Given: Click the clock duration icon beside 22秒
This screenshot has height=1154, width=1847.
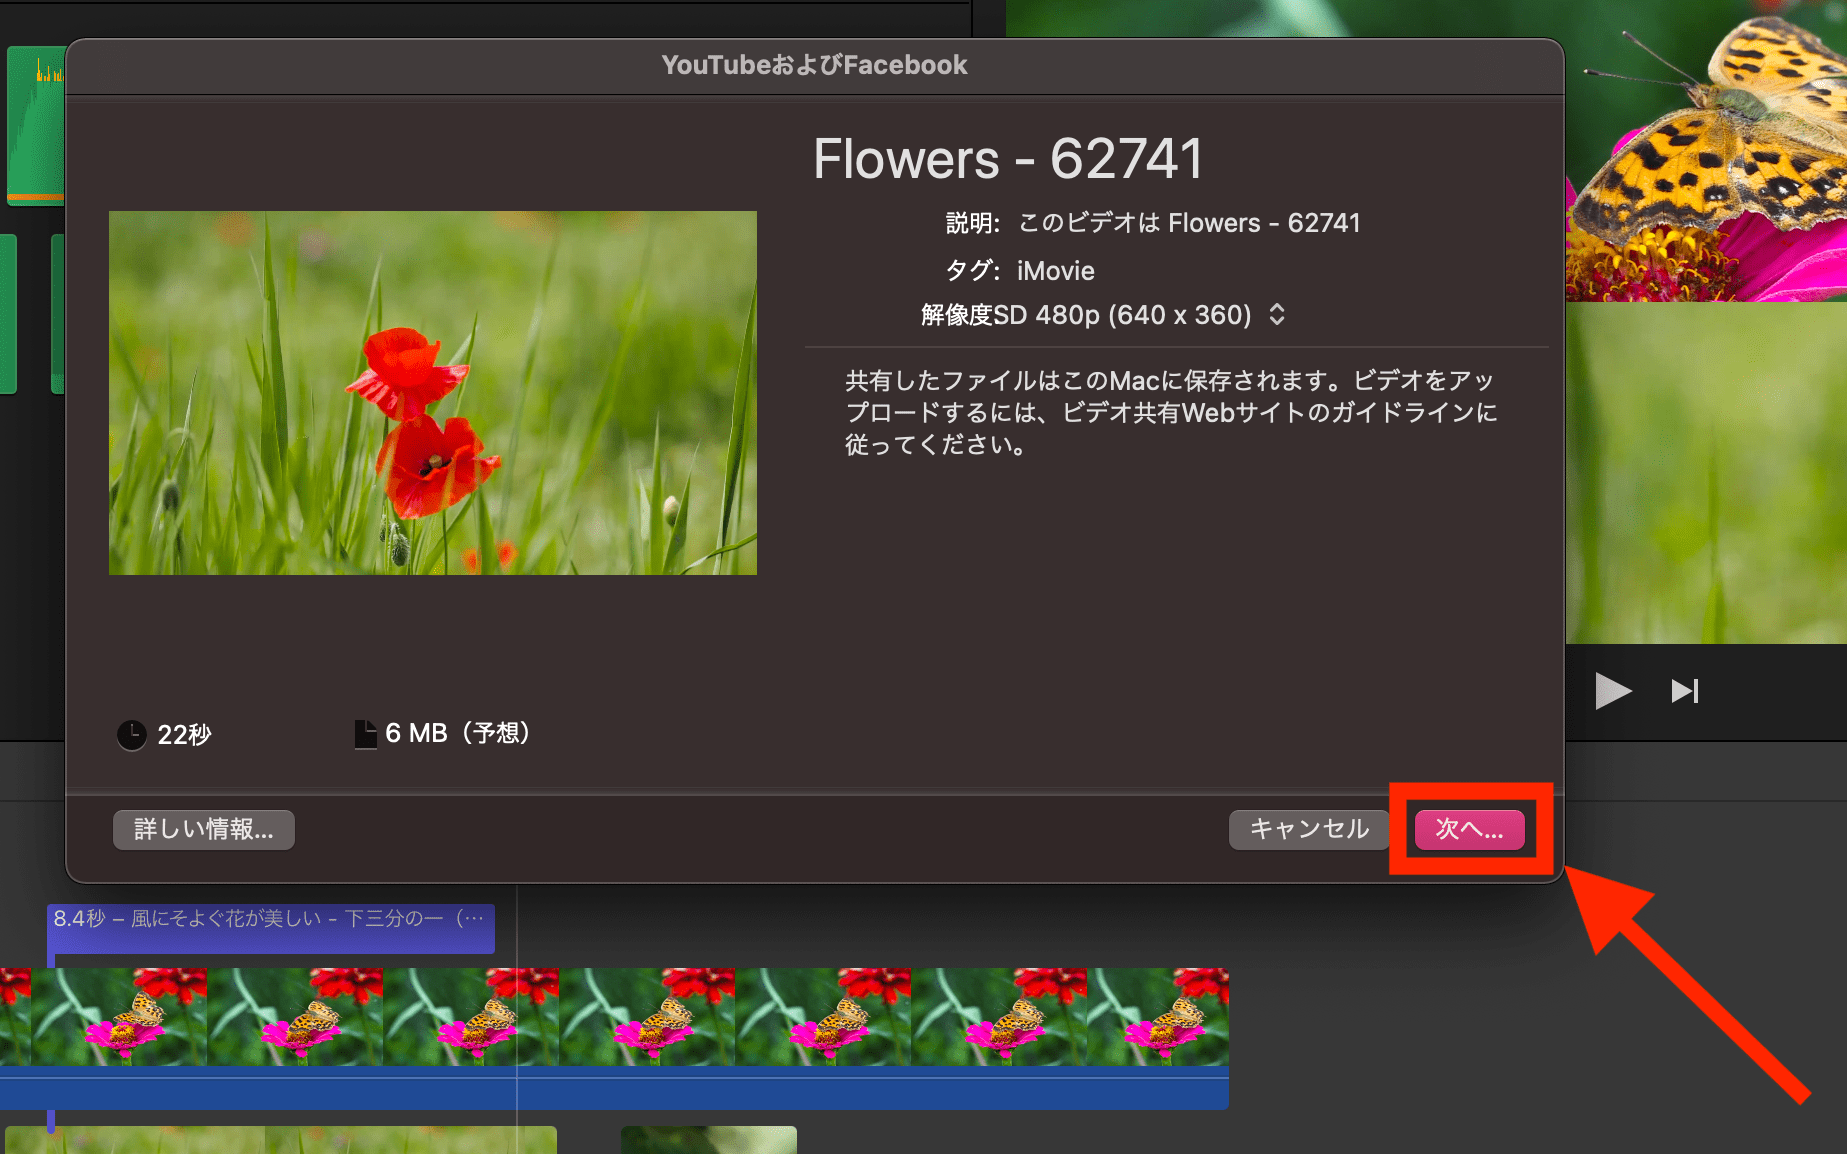Looking at the screenshot, I should click(132, 735).
